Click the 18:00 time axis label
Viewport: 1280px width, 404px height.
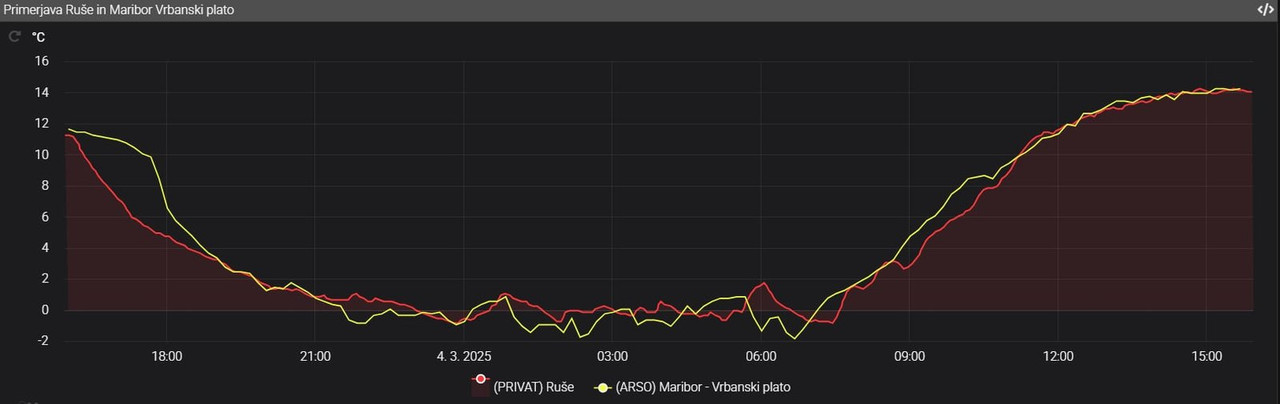pos(166,356)
